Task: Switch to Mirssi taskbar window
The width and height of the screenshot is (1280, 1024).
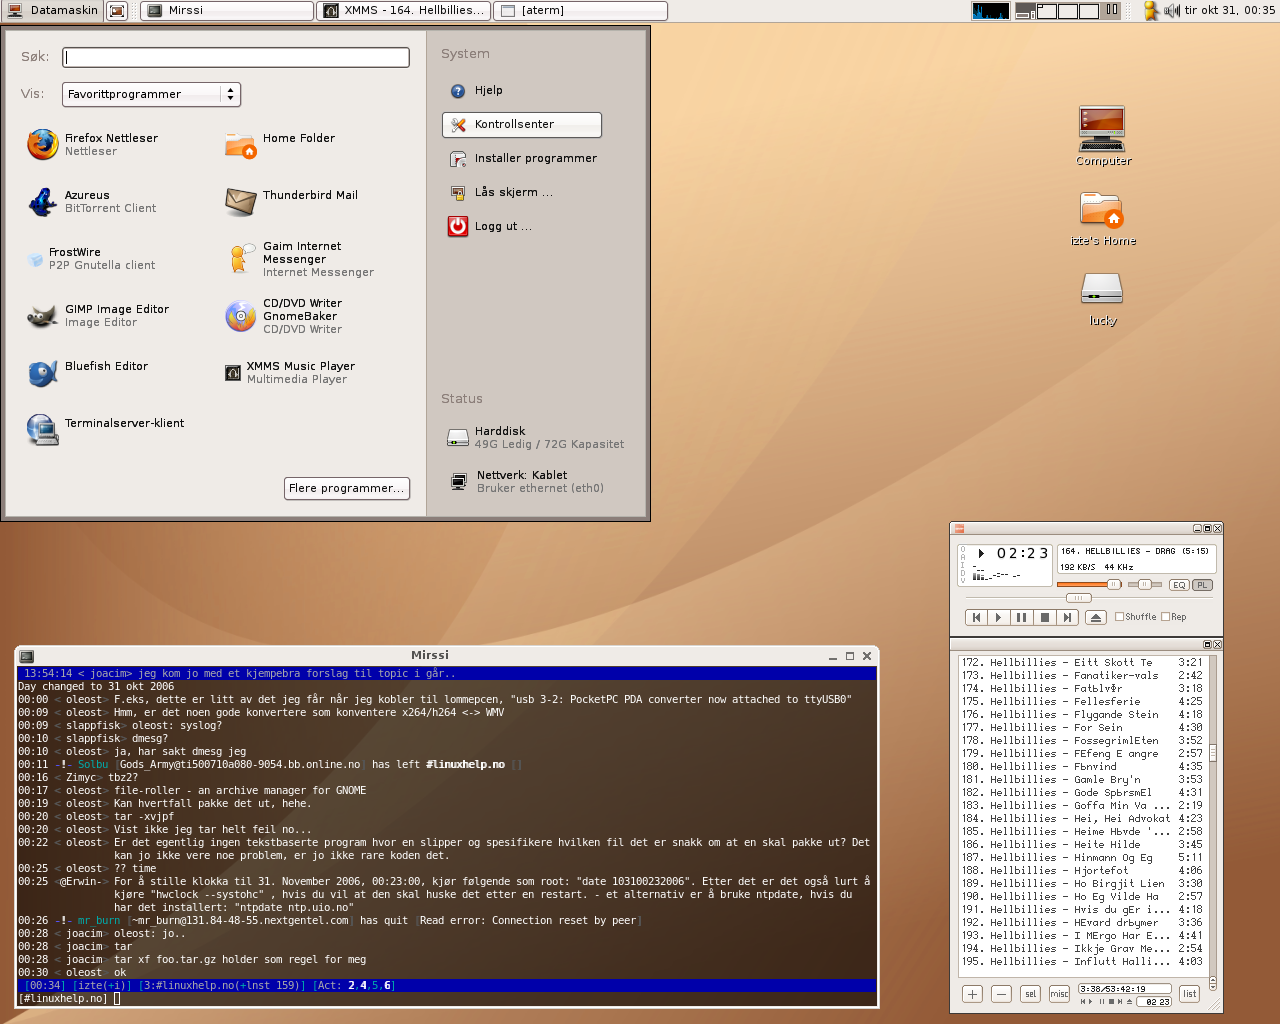Action: (x=227, y=10)
